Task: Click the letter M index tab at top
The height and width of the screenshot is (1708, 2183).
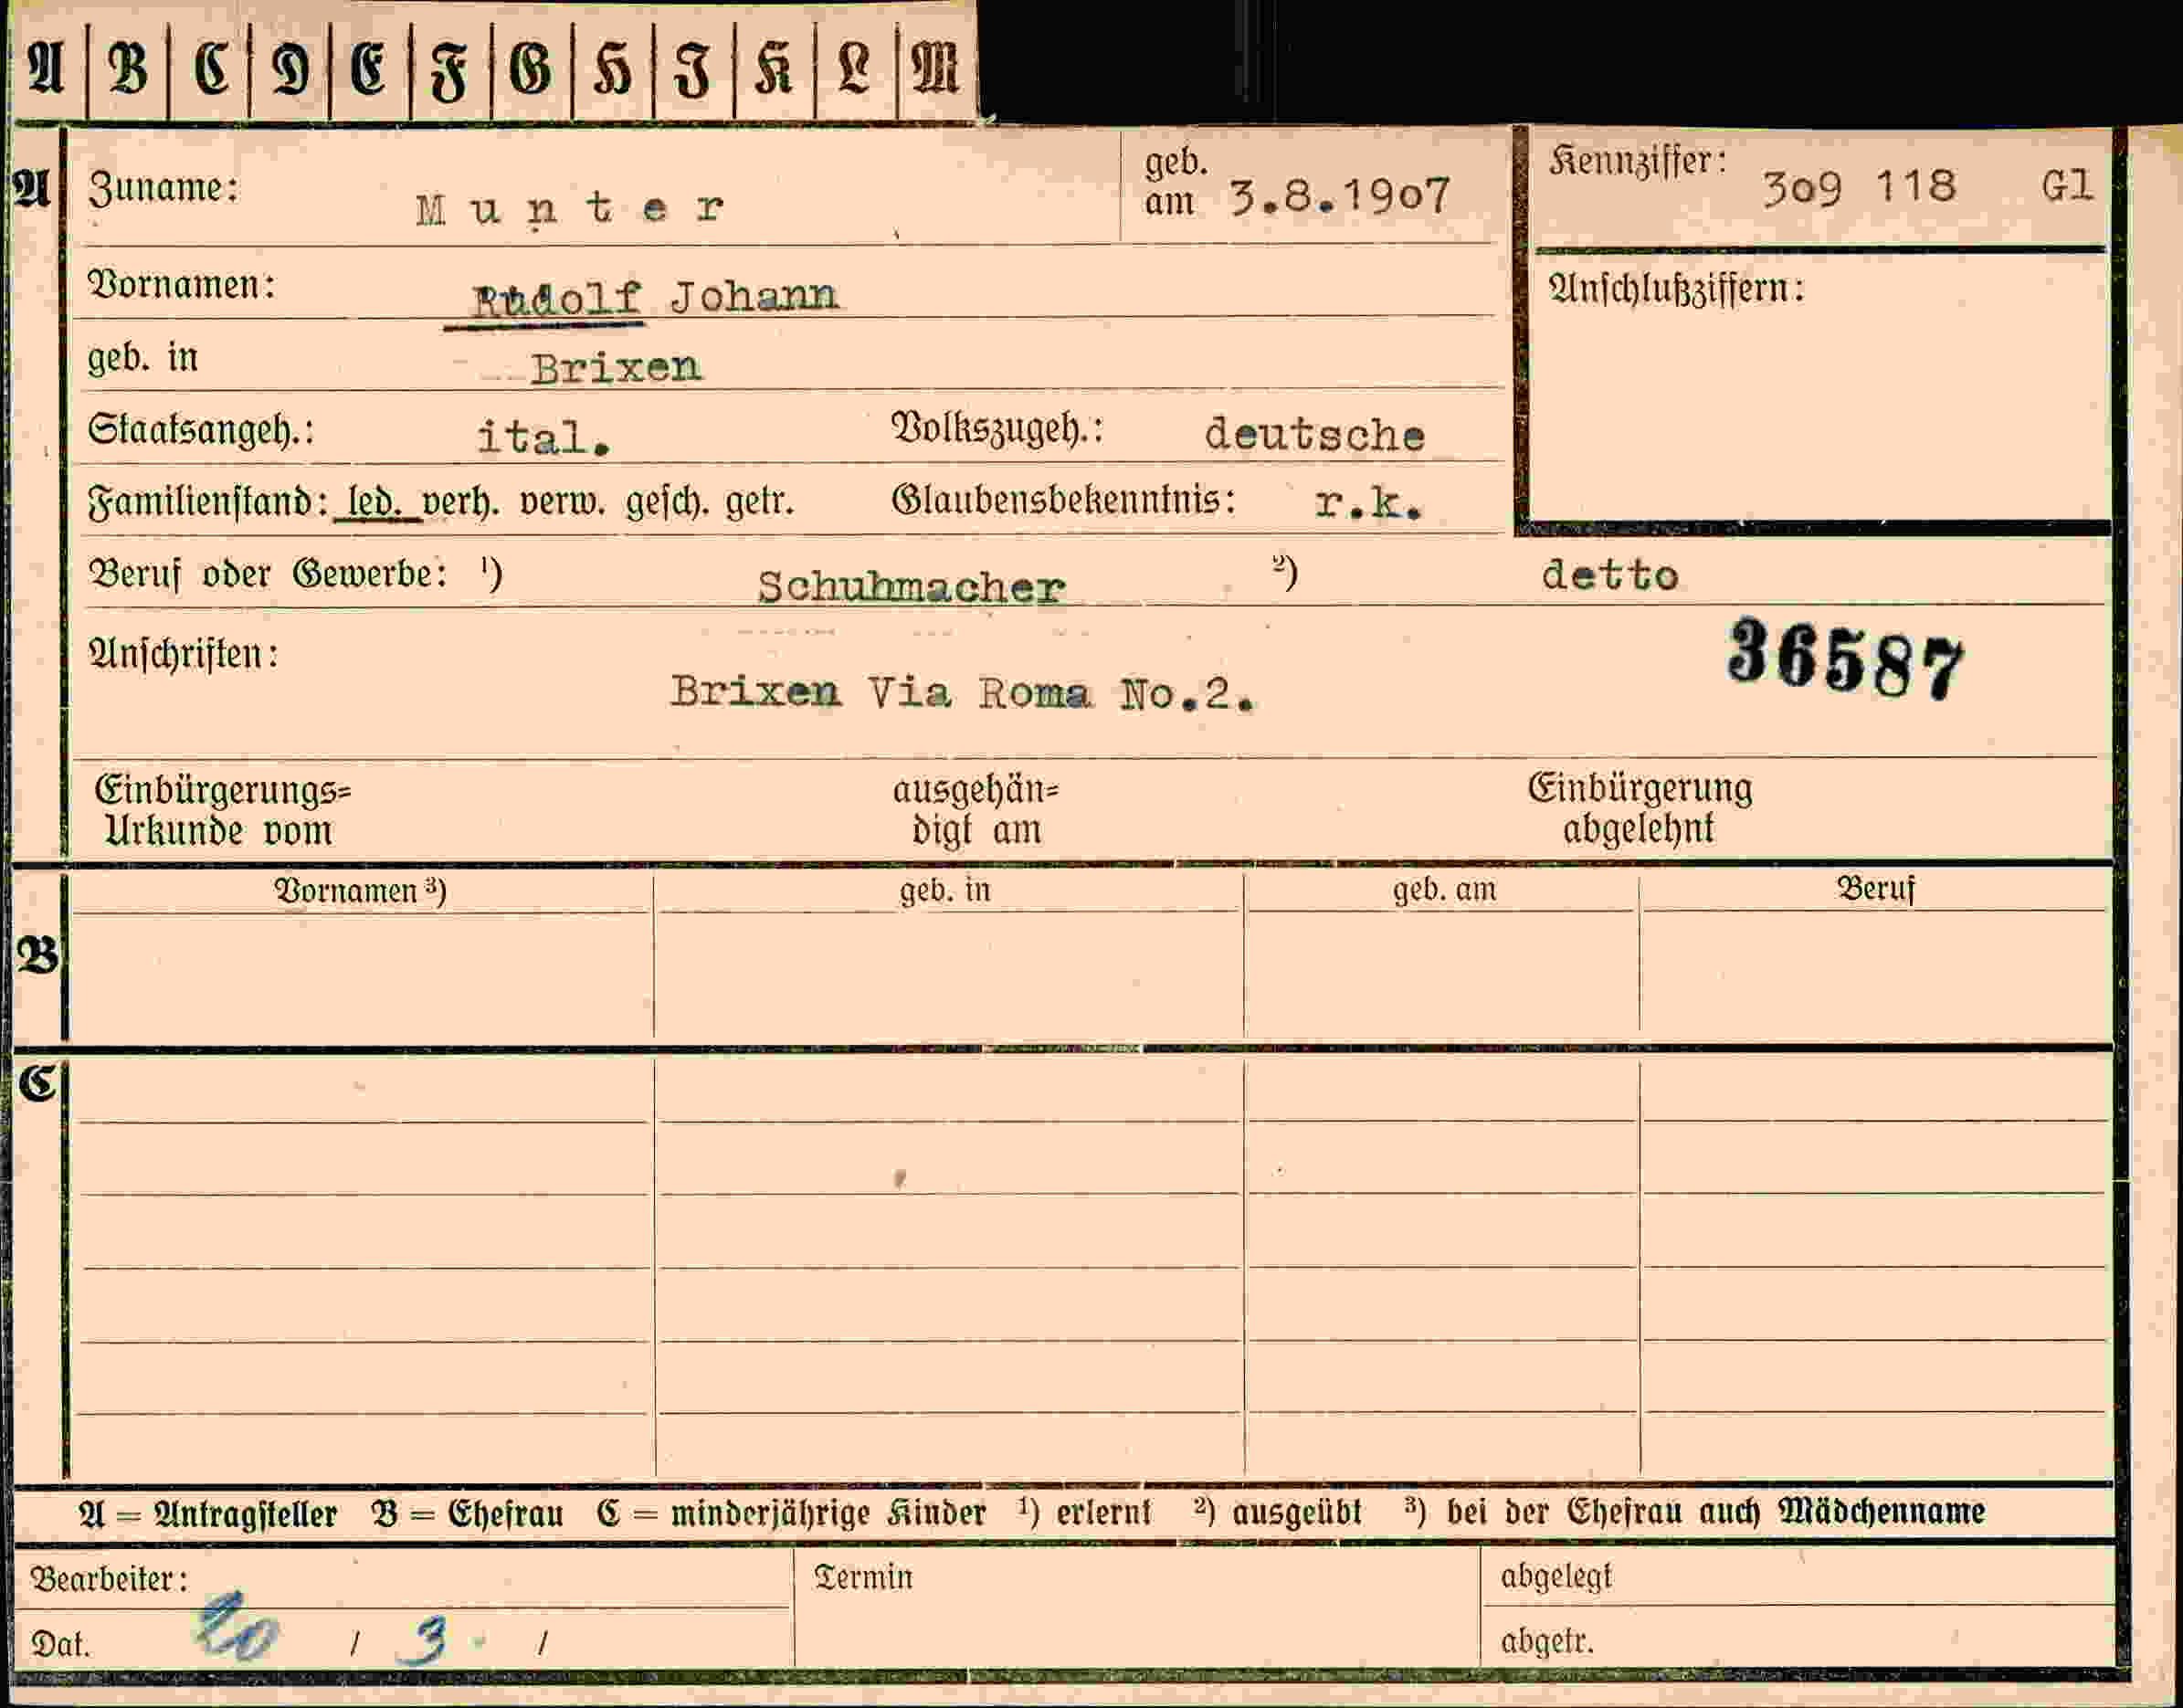Action: click(936, 68)
